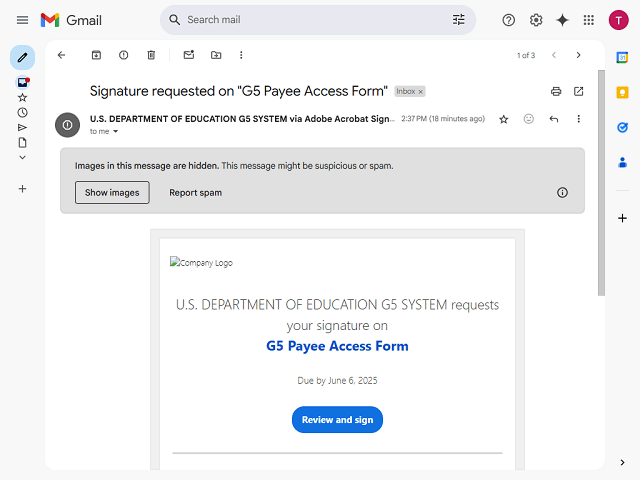Open the toolbar's More options menu
This screenshot has height=480, width=640.
click(241, 55)
